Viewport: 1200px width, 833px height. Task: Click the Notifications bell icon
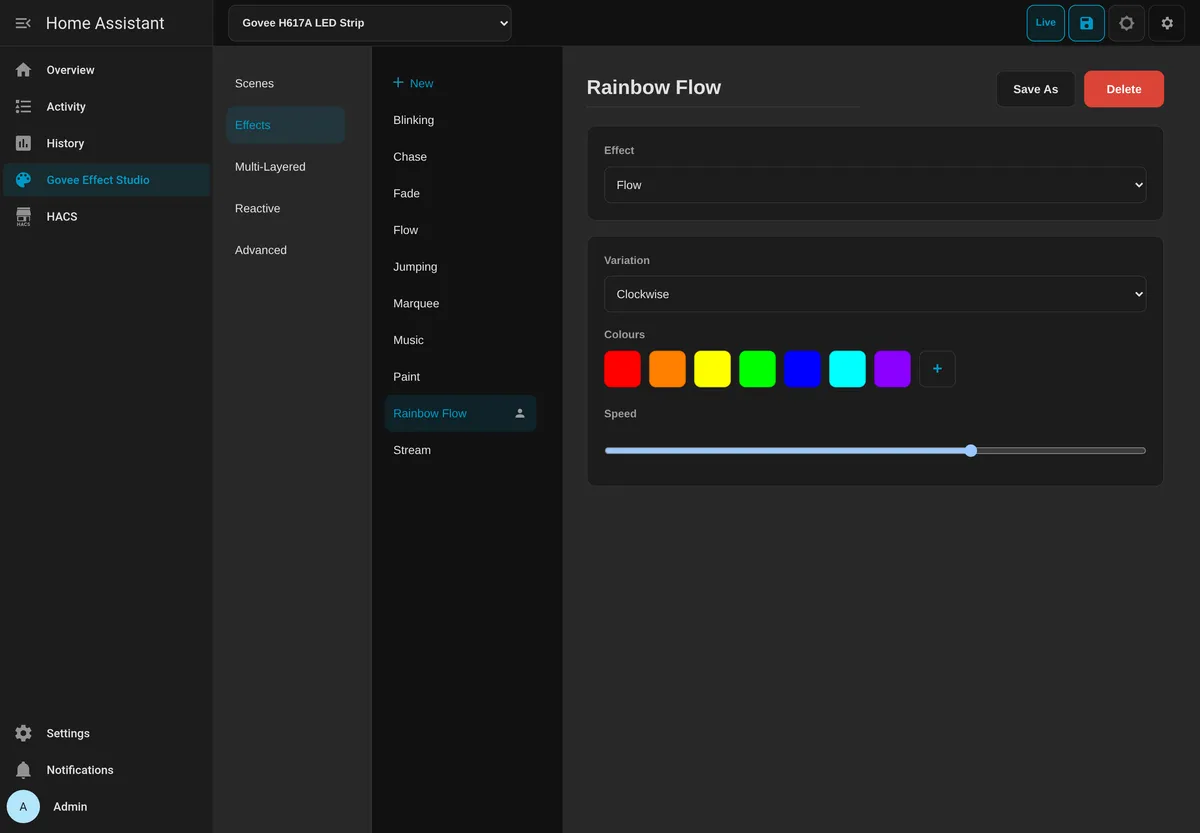point(23,770)
